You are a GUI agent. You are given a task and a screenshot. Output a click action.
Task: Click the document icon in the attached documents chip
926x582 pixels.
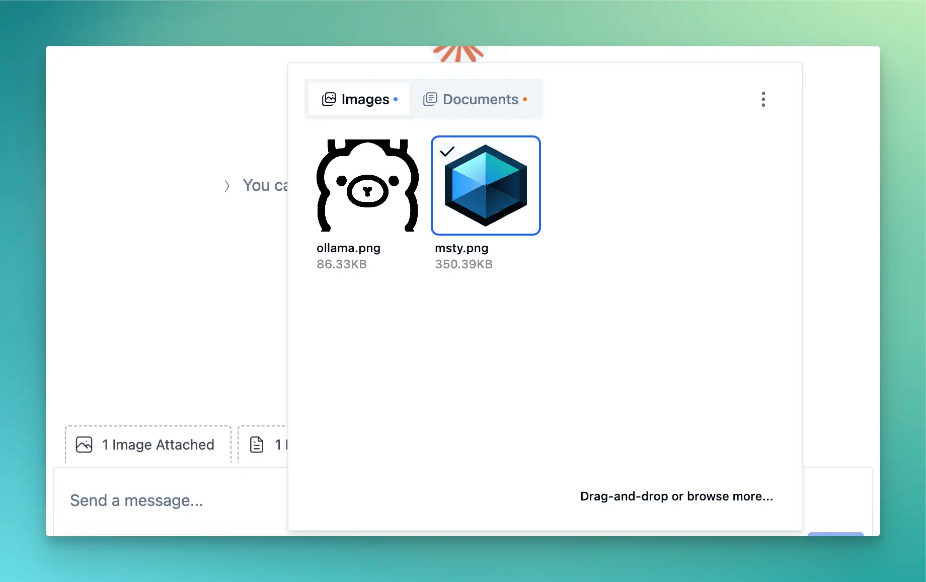pyautogui.click(x=257, y=445)
